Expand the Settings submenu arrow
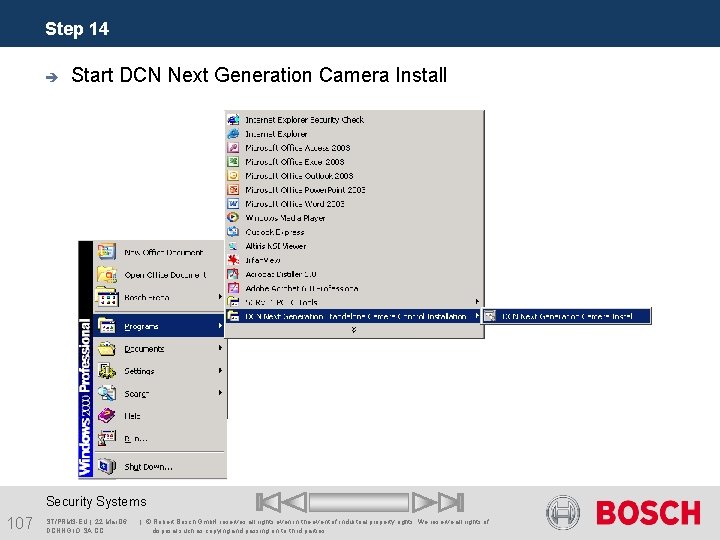Viewport: 720px width, 540px height. coord(220,371)
